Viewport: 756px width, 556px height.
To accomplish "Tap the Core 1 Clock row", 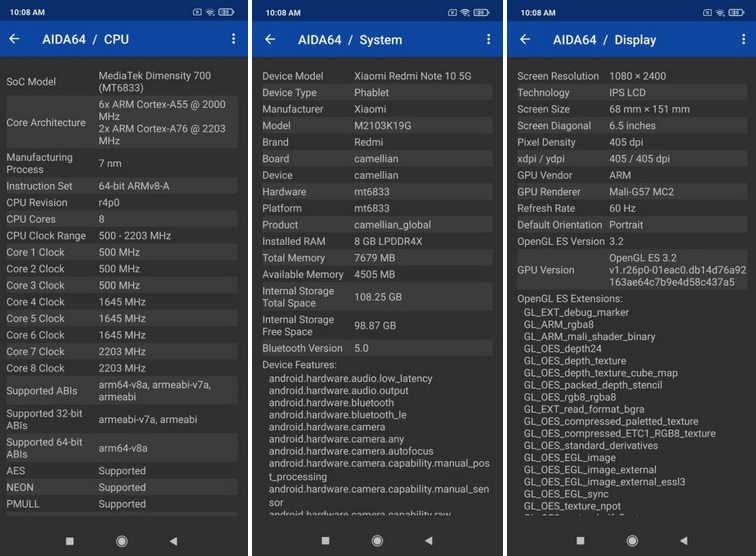I will pyautogui.click(x=122, y=252).
